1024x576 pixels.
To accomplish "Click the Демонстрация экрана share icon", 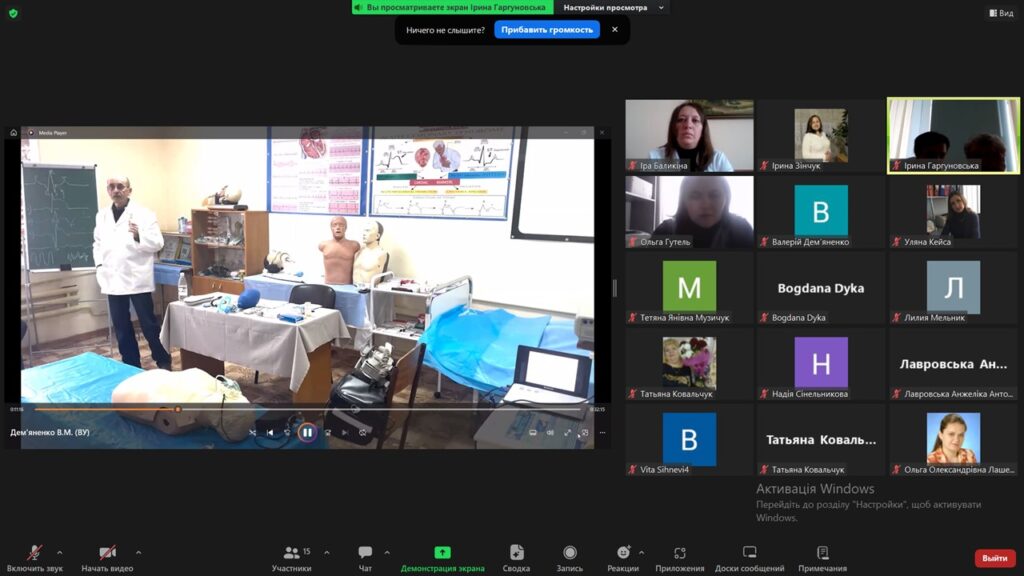I will [442, 552].
